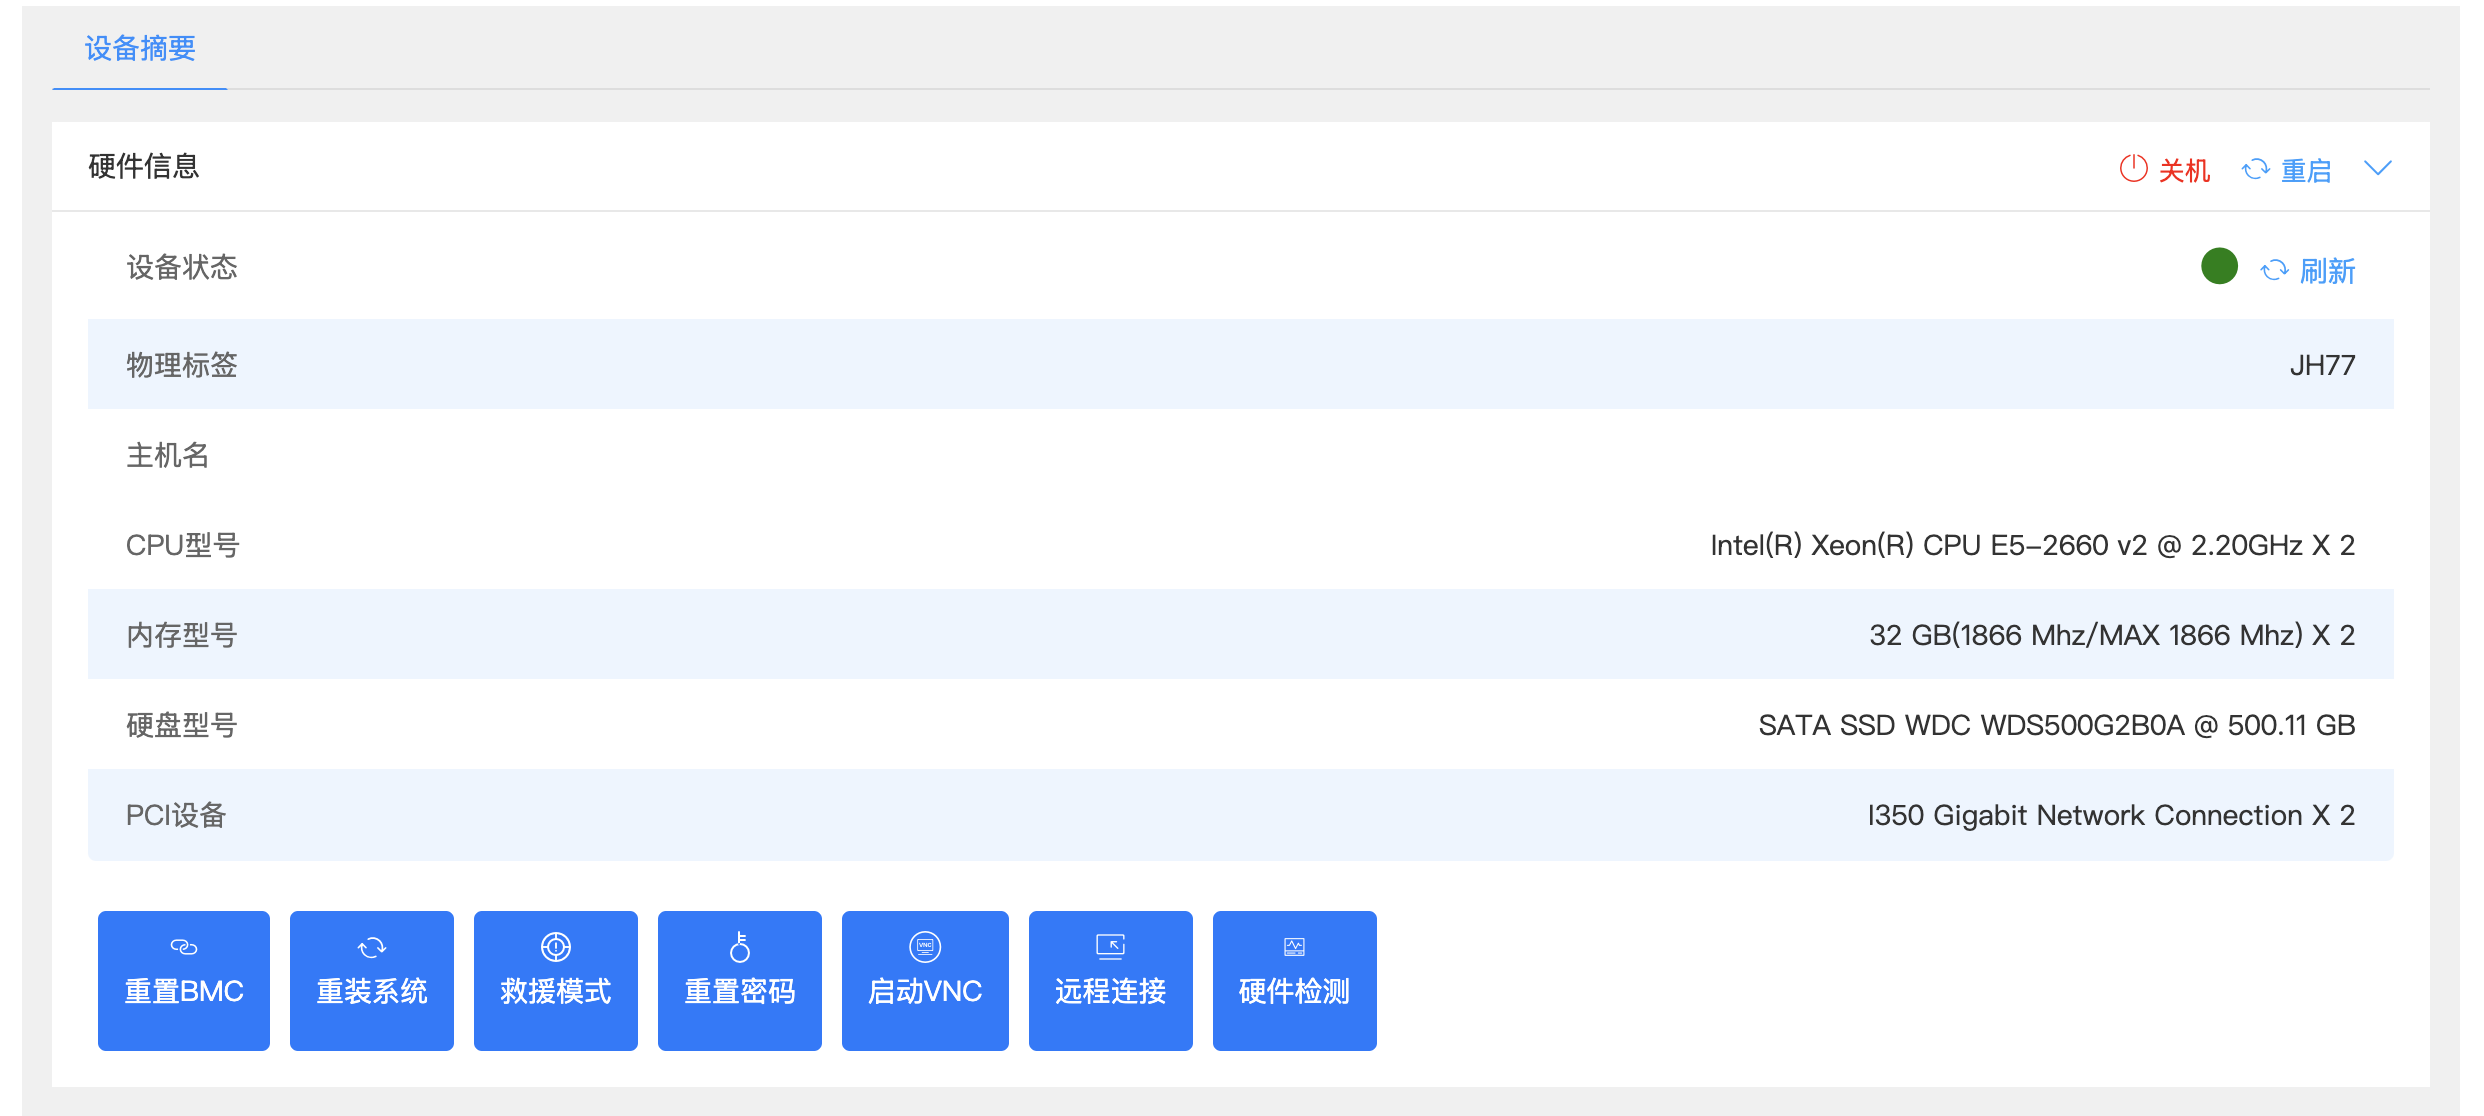Click the 硬件检测 button label

1295,991
